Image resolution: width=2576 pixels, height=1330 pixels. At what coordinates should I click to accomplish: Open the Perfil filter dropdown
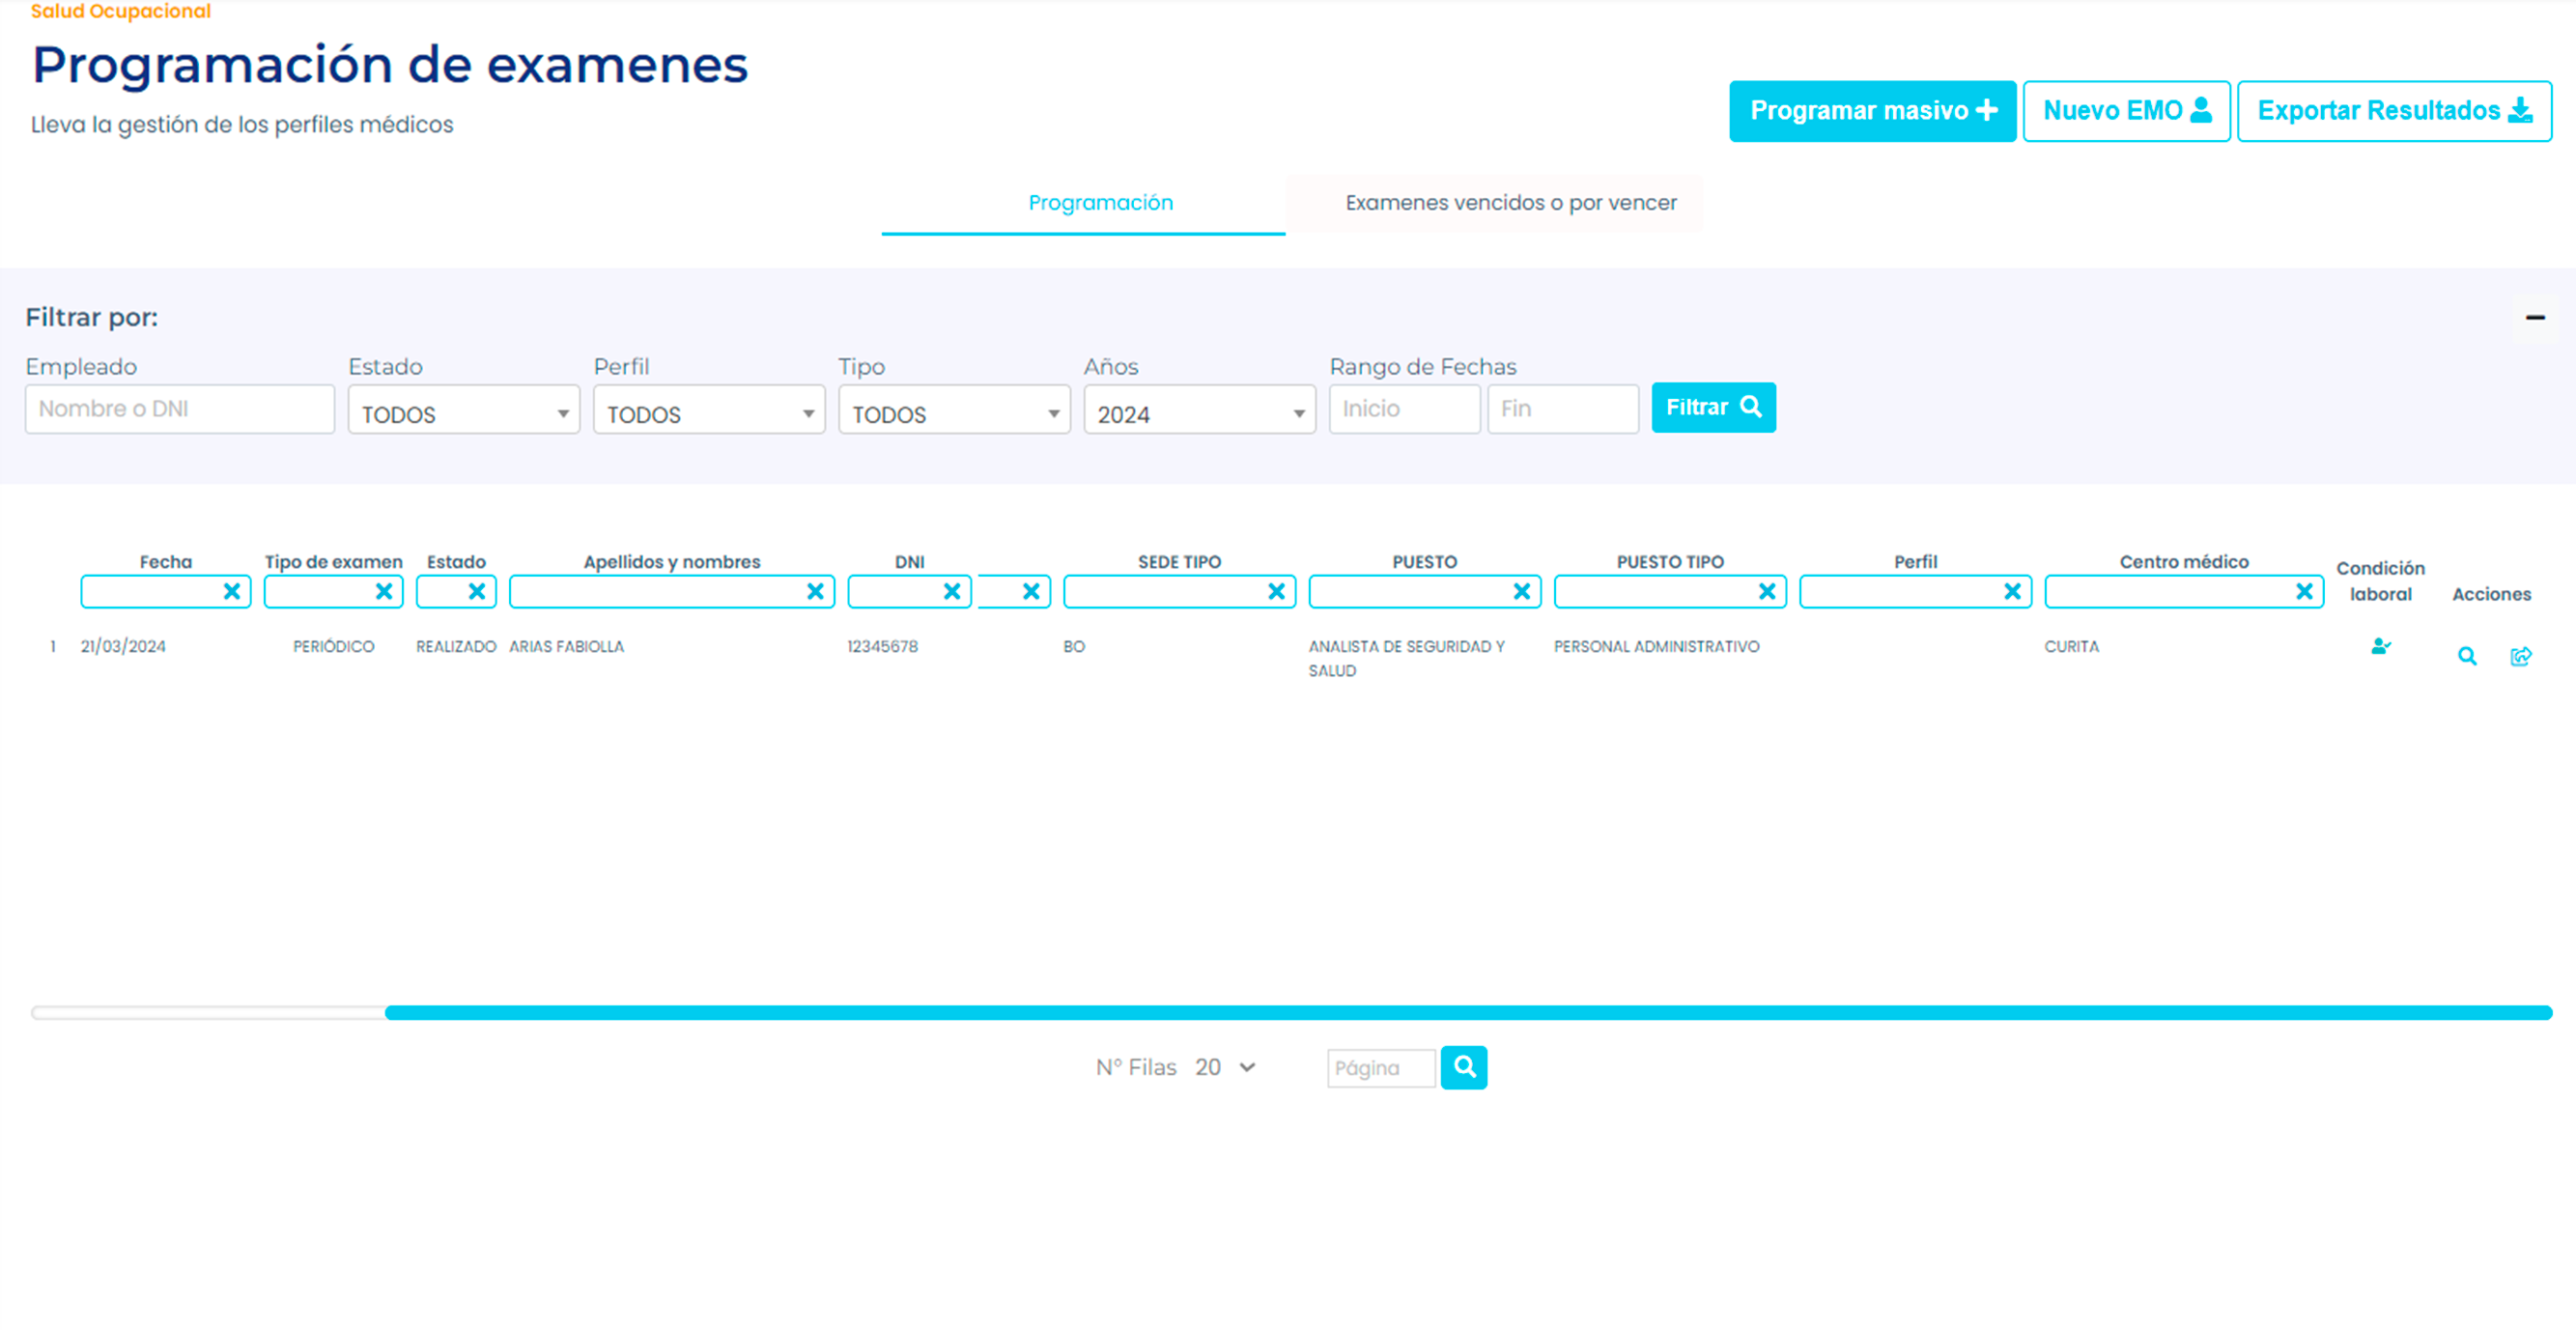(x=709, y=410)
